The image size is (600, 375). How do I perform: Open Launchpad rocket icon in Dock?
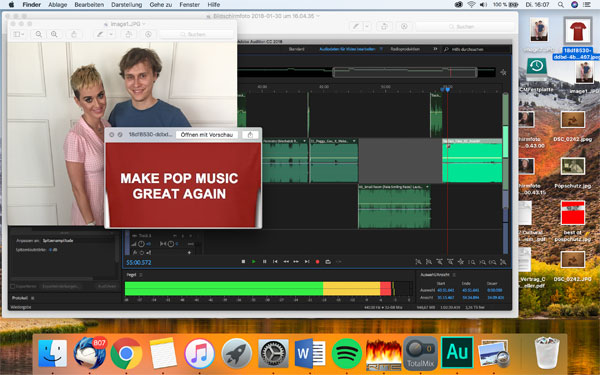coord(236,354)
